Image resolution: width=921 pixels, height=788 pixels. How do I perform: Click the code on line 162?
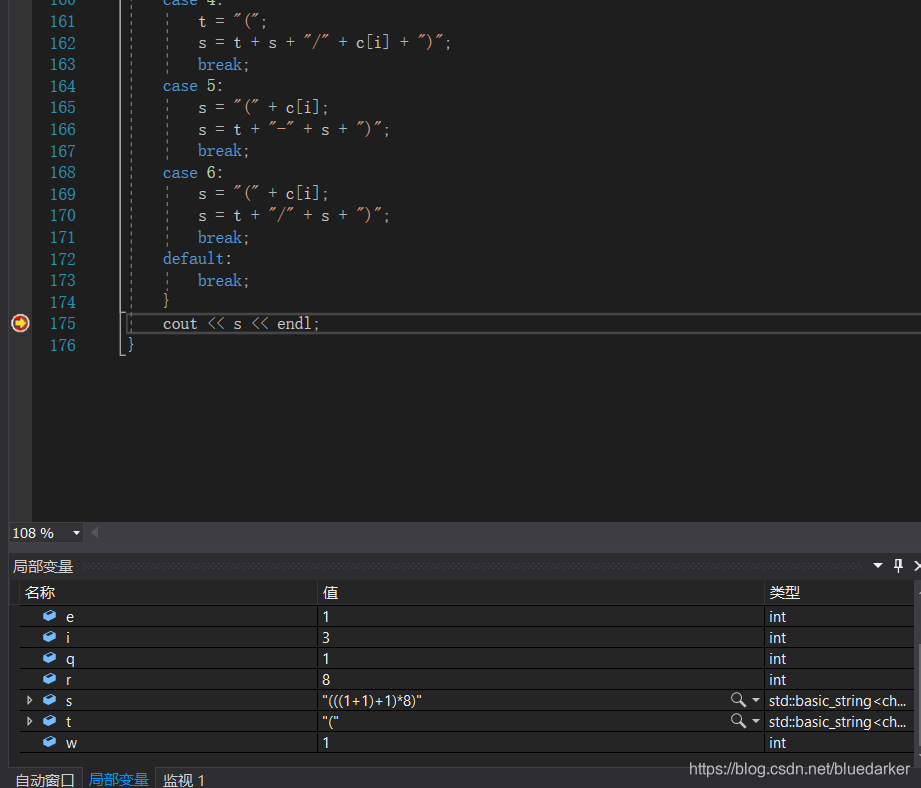[324, 42]
